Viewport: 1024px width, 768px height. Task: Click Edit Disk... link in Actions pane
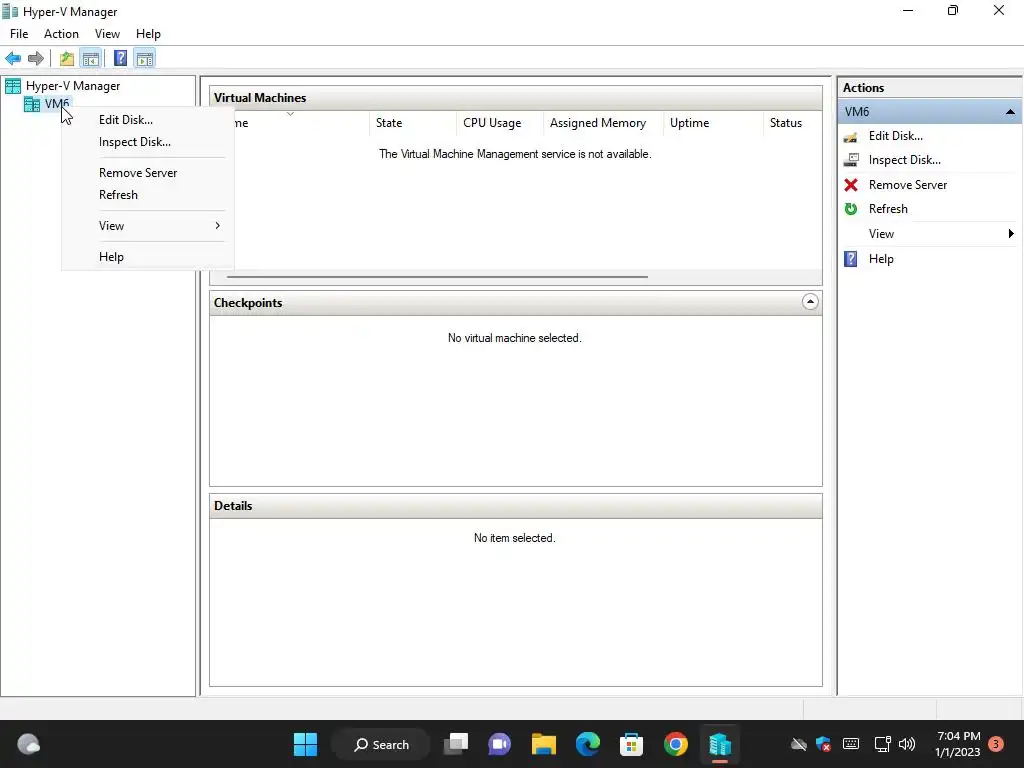pos(896,136)
